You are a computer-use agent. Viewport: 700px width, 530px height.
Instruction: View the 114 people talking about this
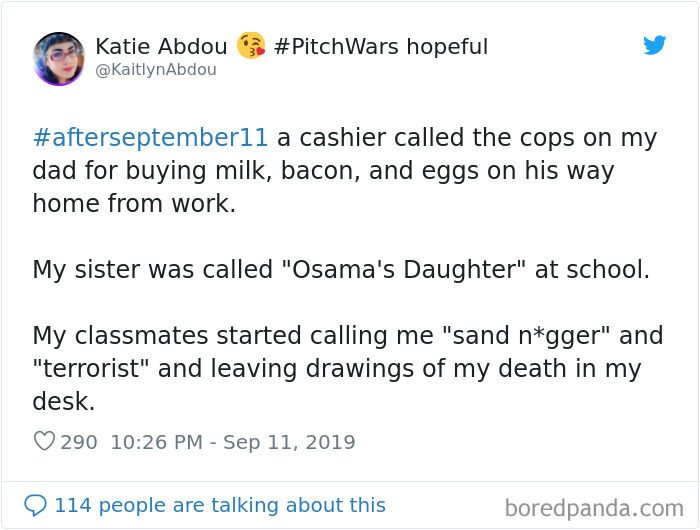(220, 505)
